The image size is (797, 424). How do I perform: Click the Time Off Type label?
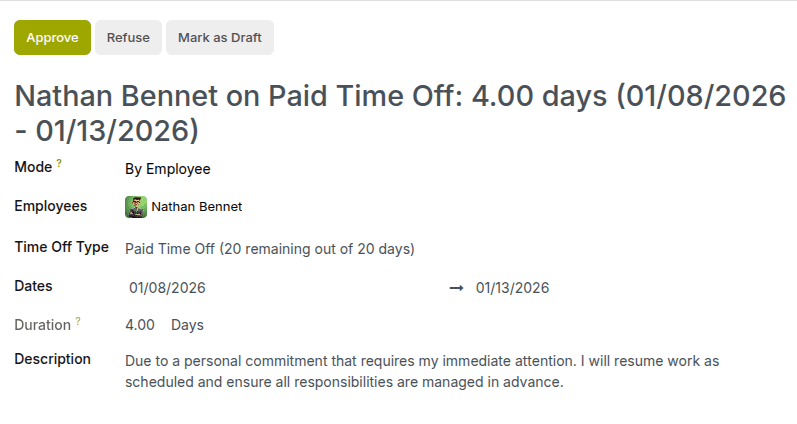(61, 247)
